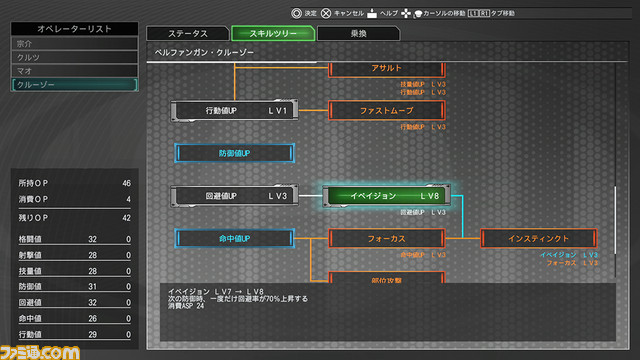Select the インスティンクト skill node

point(538,238)
